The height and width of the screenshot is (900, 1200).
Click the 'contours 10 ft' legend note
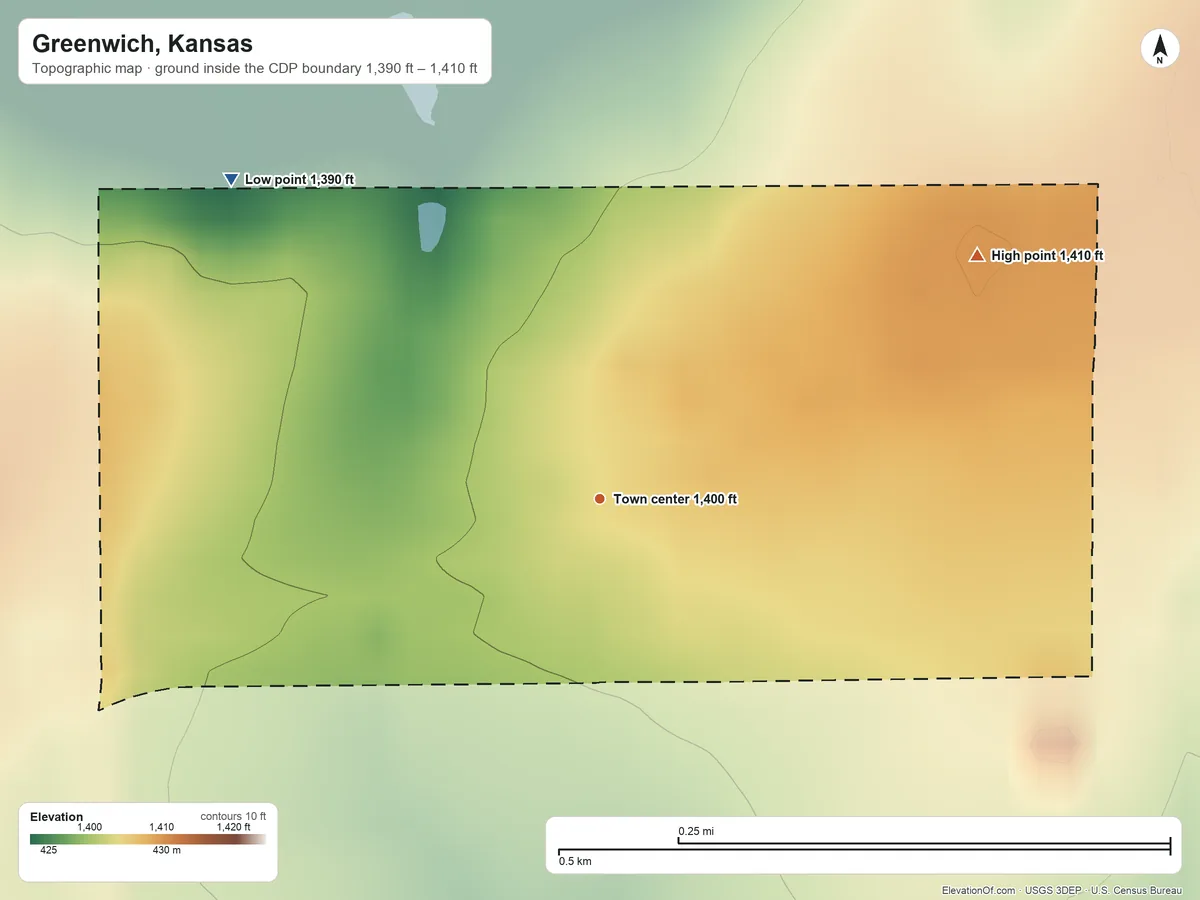[x=233, y=816]
